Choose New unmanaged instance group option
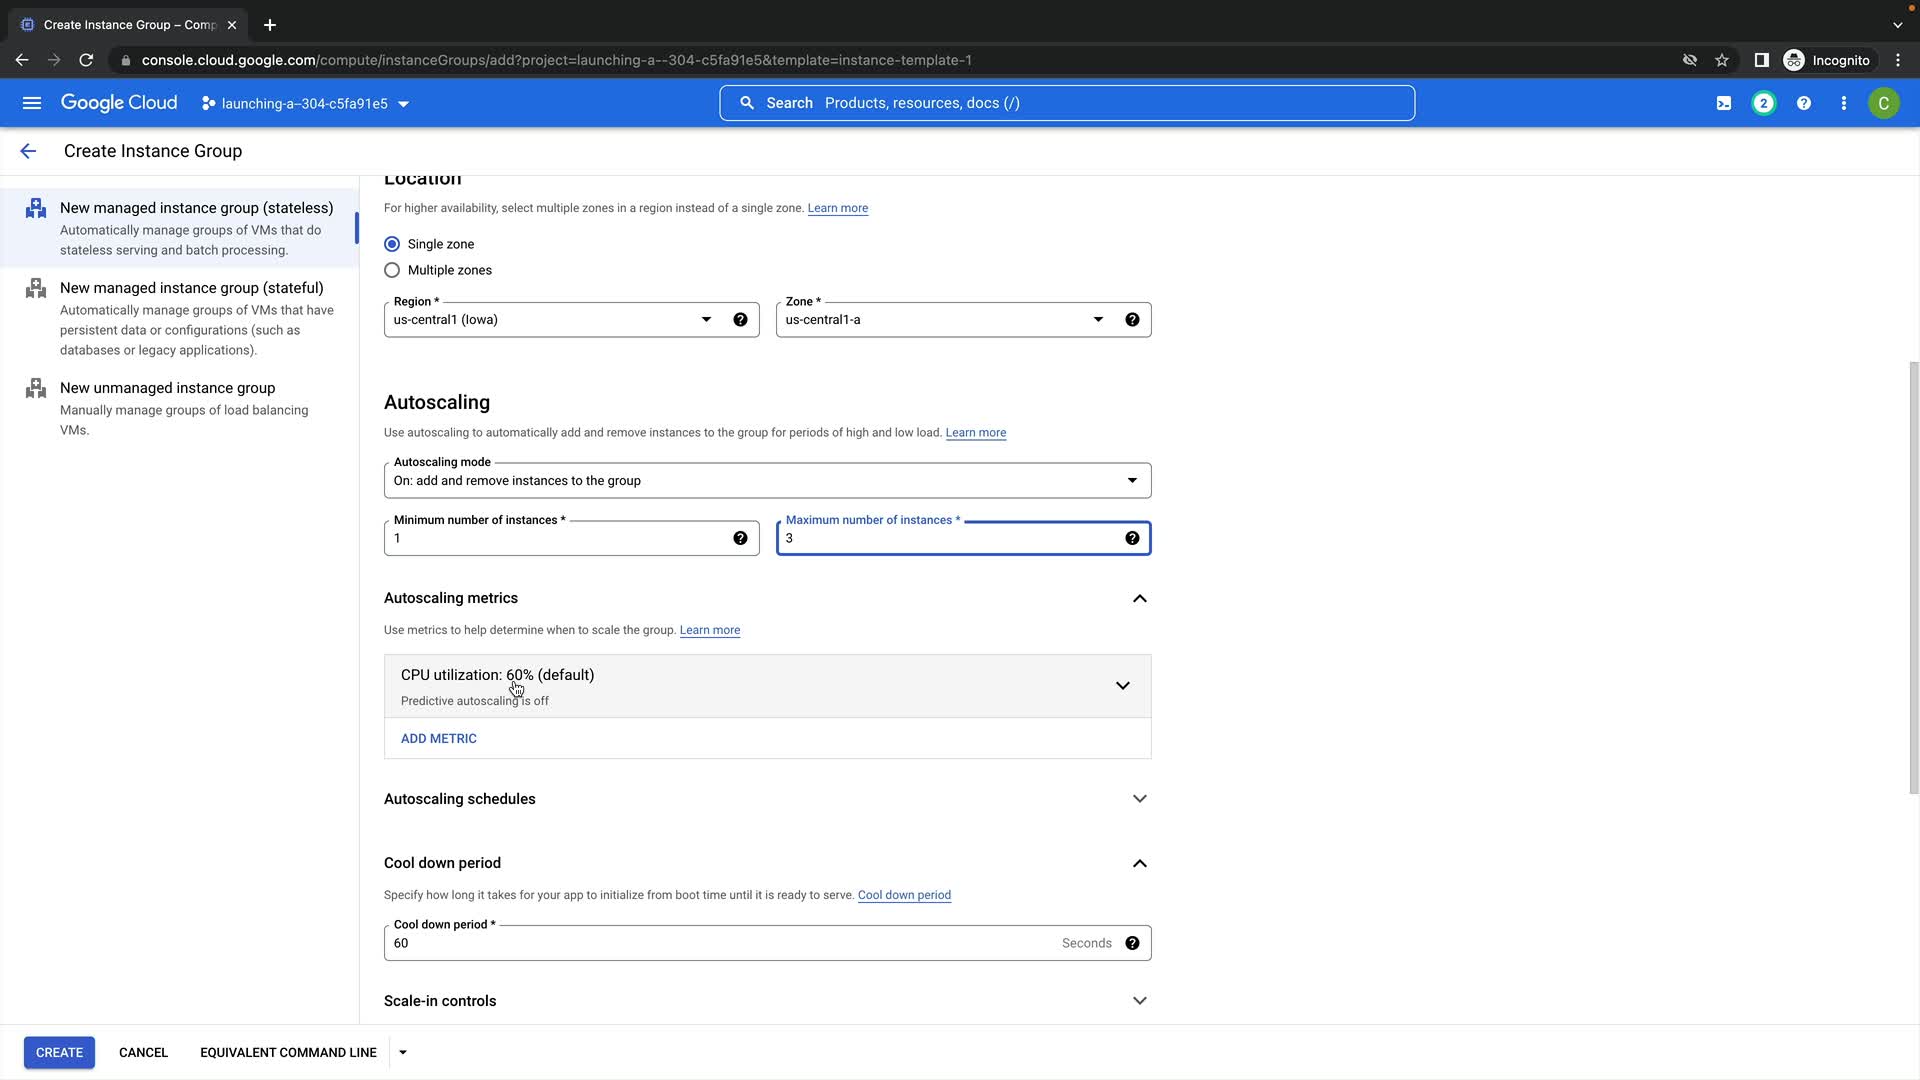This screenshot has width=1920, height=1080. (167, 388)
